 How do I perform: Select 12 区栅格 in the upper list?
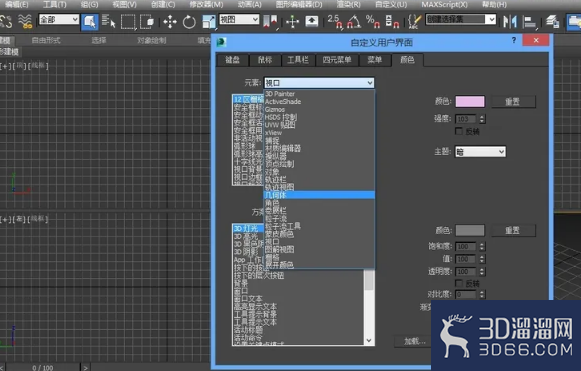(x=248, y=99)
